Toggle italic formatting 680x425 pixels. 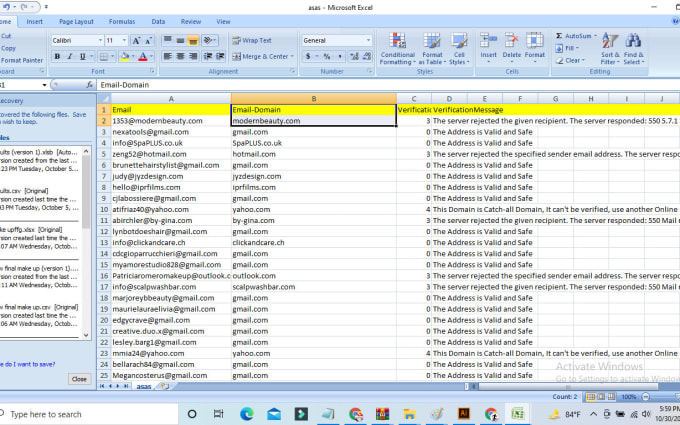69,56
